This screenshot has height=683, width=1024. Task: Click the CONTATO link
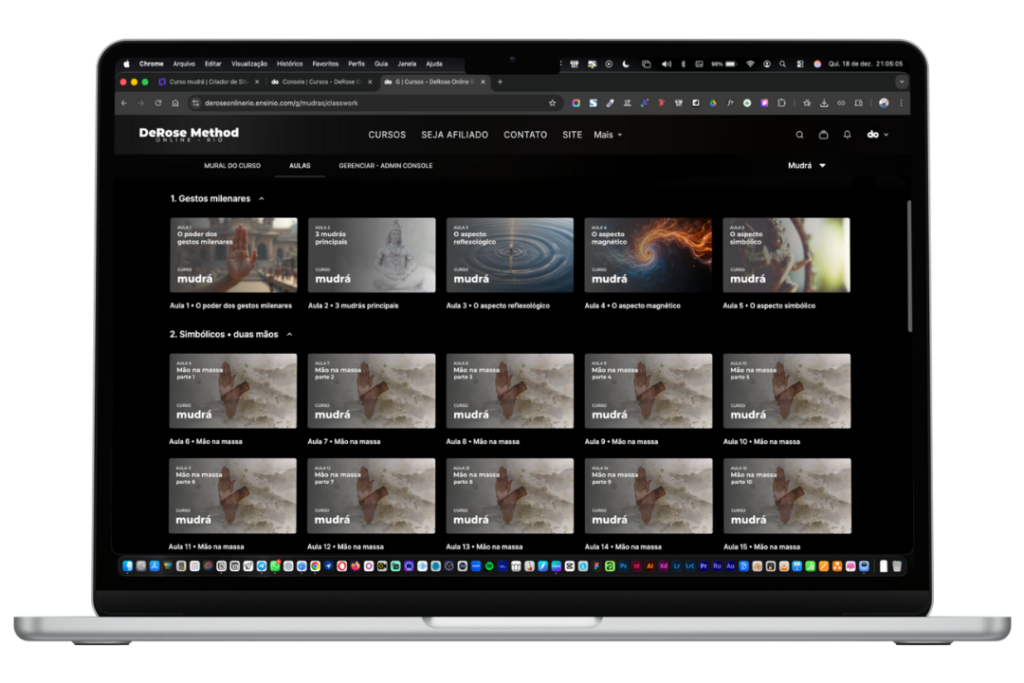click(525, 135)
